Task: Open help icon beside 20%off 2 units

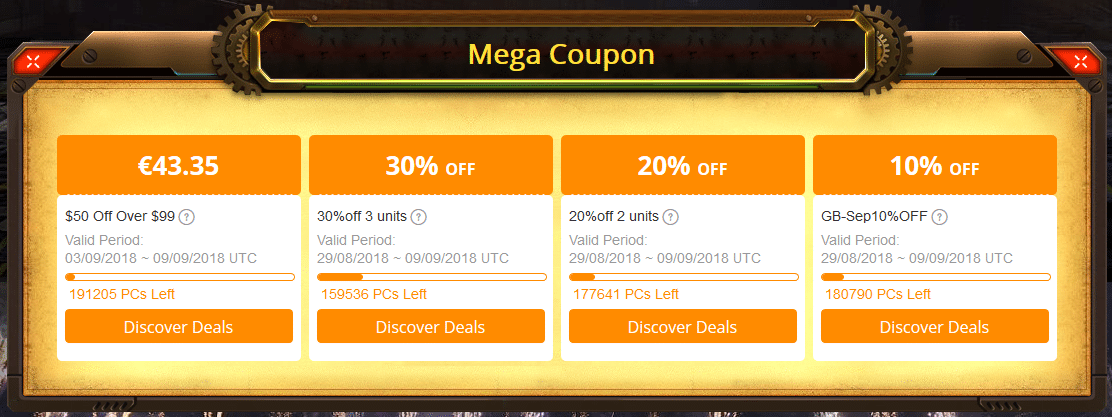Action: 671,217
